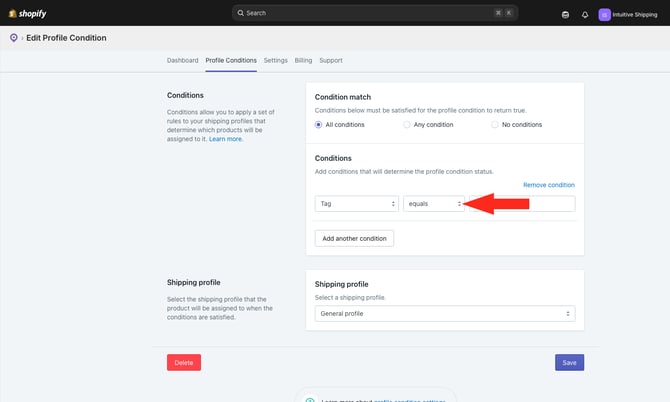The height and width of the screenshot is (402, 670).
Task: Click Add another condition button
Action: pyautogui.click(x=354, y=238)
